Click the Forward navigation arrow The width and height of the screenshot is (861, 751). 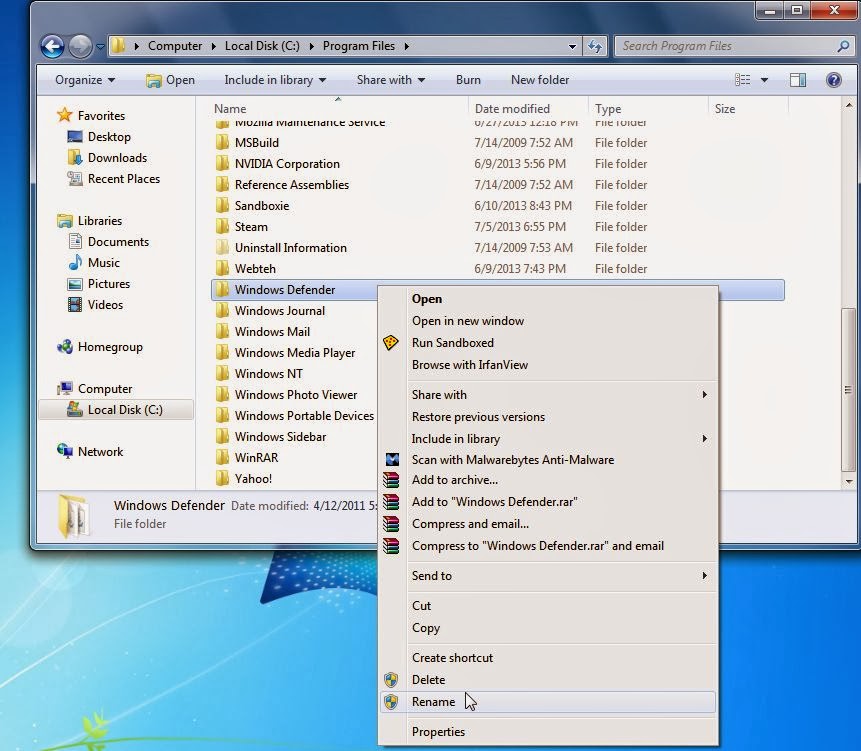[x=80, y=46]
